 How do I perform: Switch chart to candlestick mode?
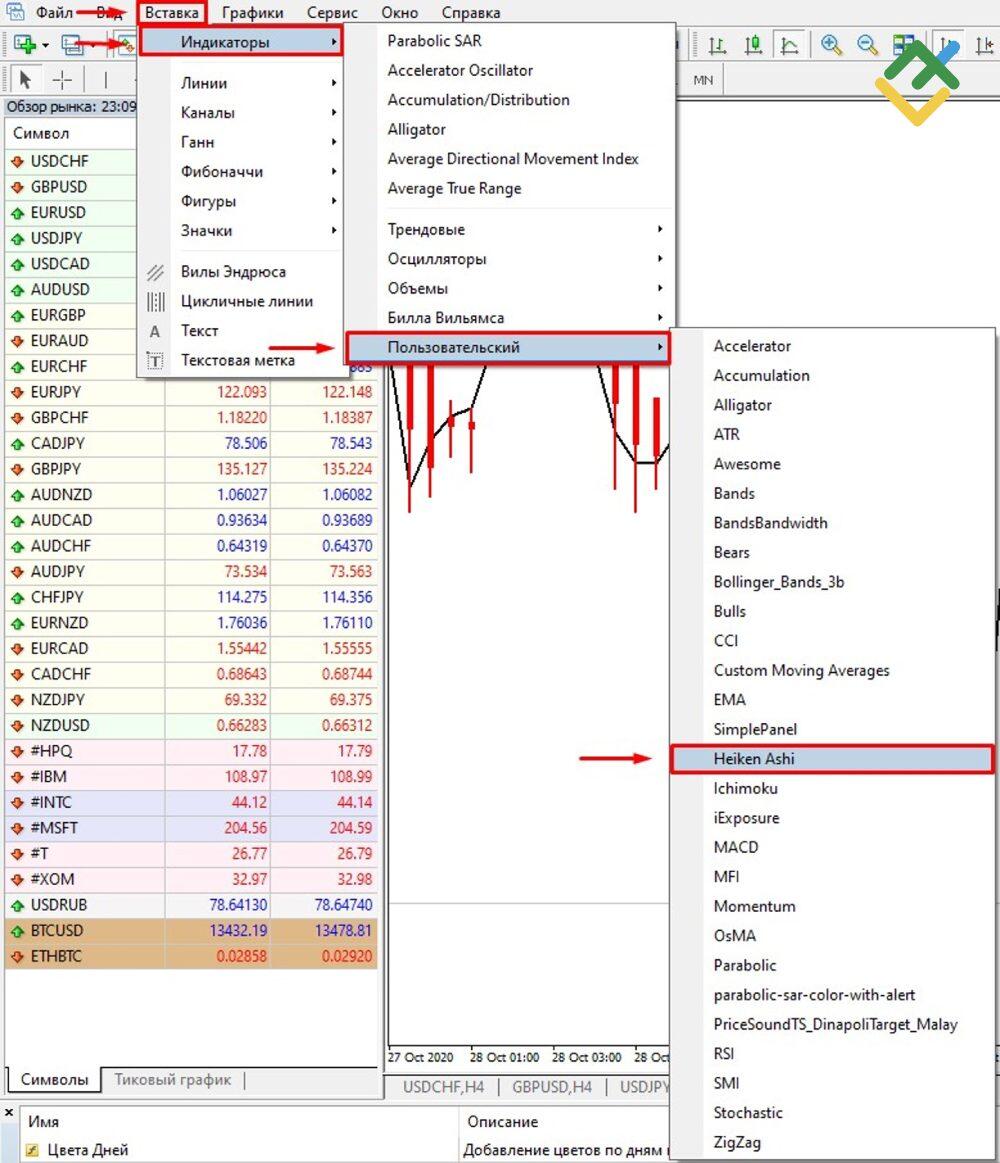tap(753, 45)
